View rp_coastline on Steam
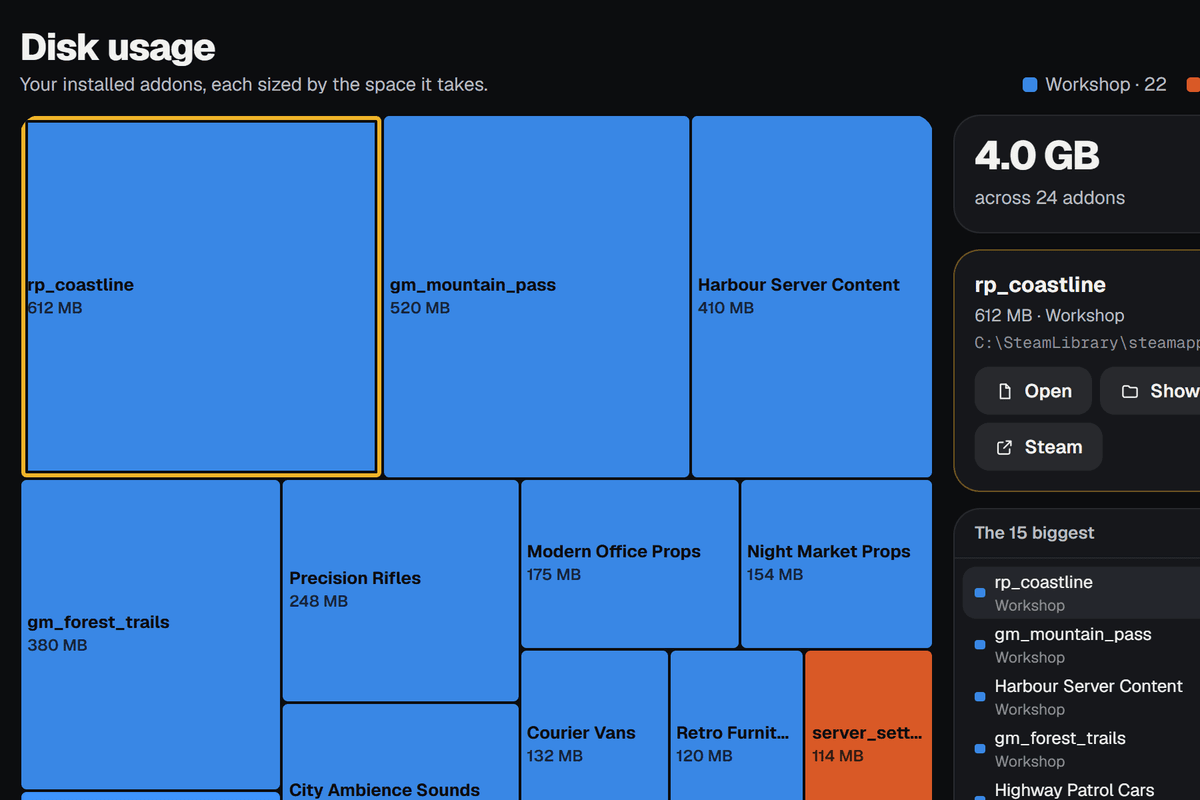Image resolution: width=1200 pixels, height=800 pixels. [x=1039, y=447]
